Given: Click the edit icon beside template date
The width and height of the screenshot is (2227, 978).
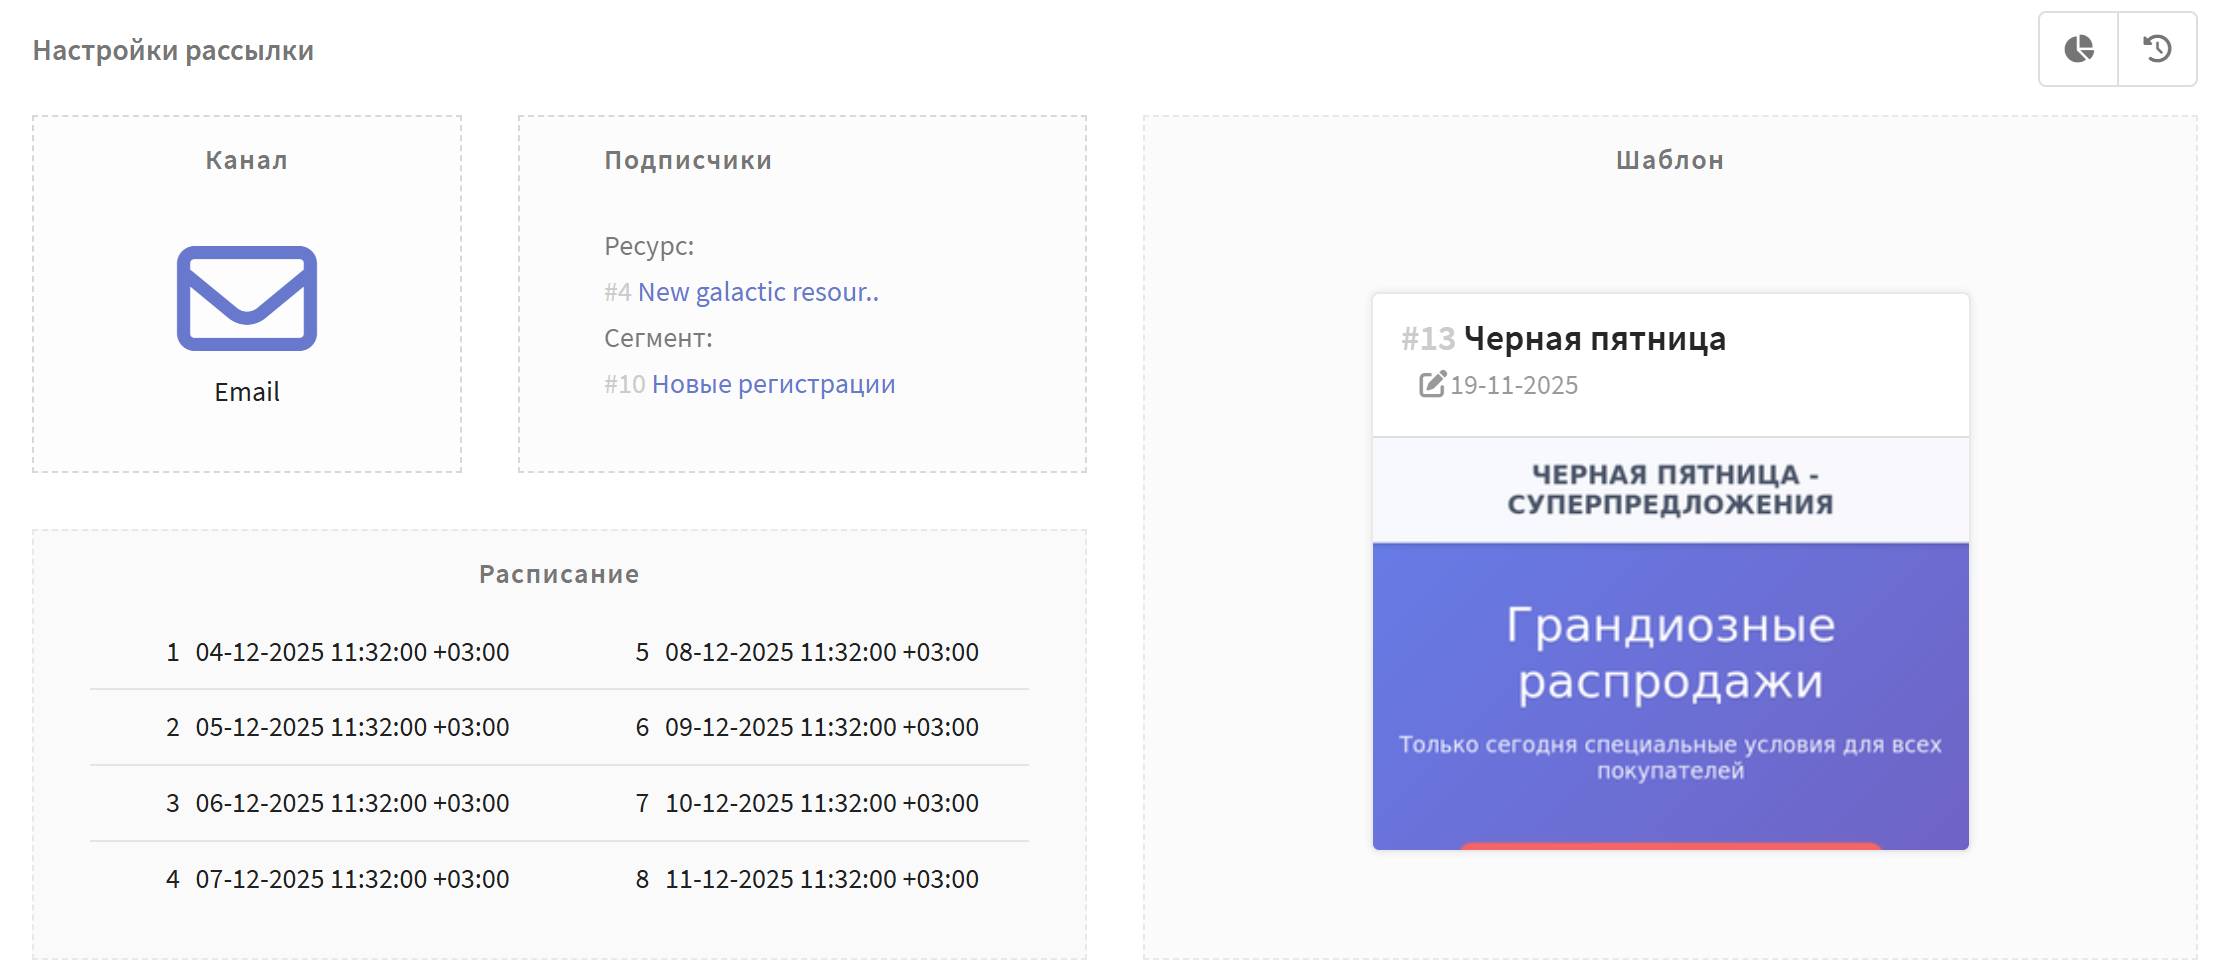Looking at the screenshot, I should [1432, 385].
